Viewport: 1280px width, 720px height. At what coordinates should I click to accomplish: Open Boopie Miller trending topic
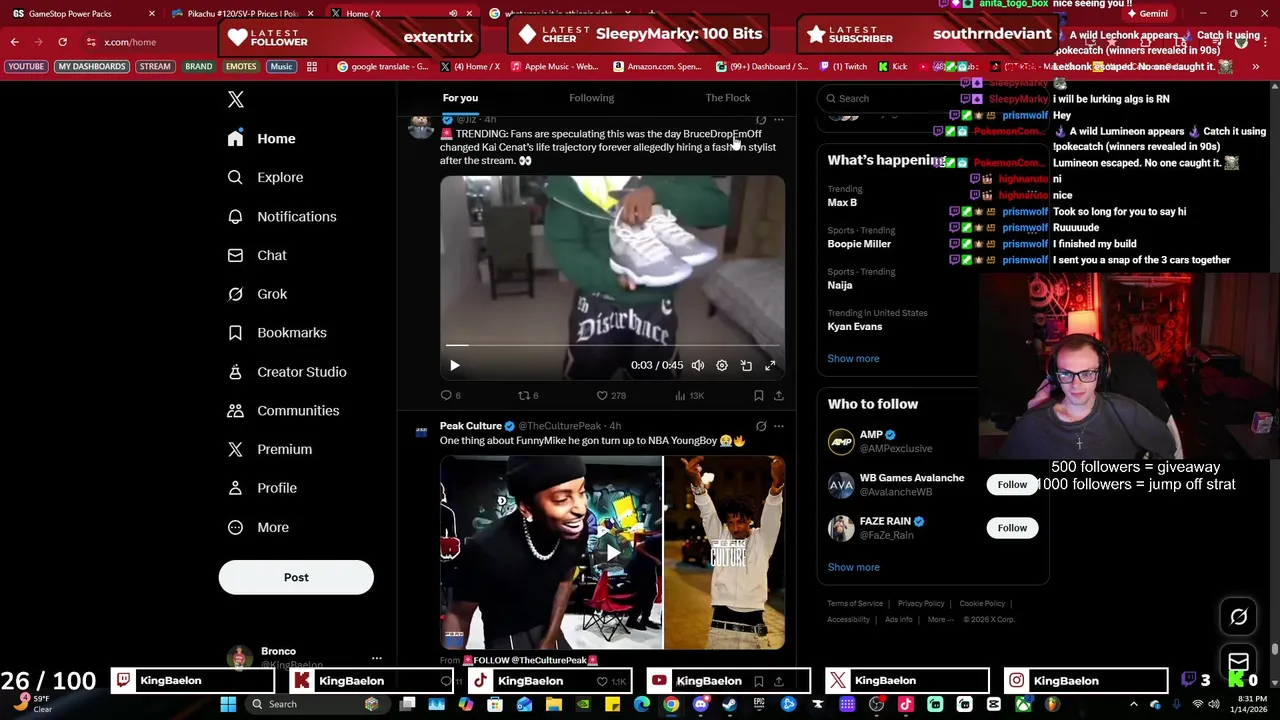coord(859,244)
